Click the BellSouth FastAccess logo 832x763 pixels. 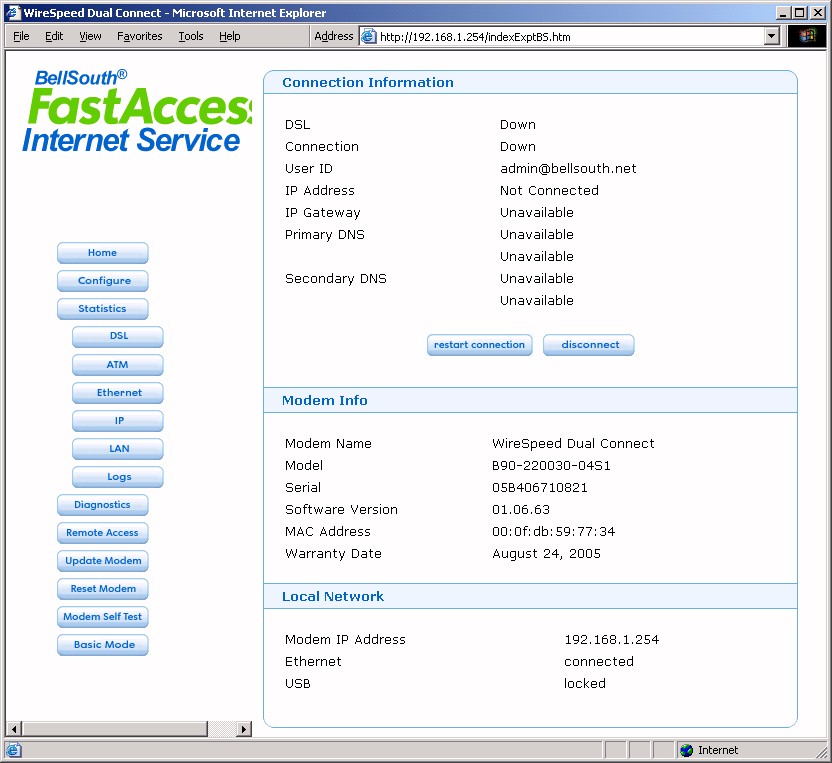pos(137,111)
